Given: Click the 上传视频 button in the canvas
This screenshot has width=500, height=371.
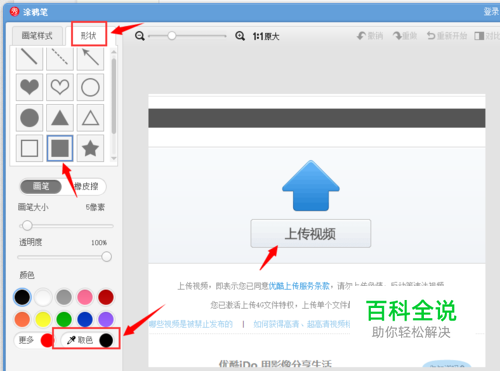Looking at the screenshot, I should click(311, 233).
